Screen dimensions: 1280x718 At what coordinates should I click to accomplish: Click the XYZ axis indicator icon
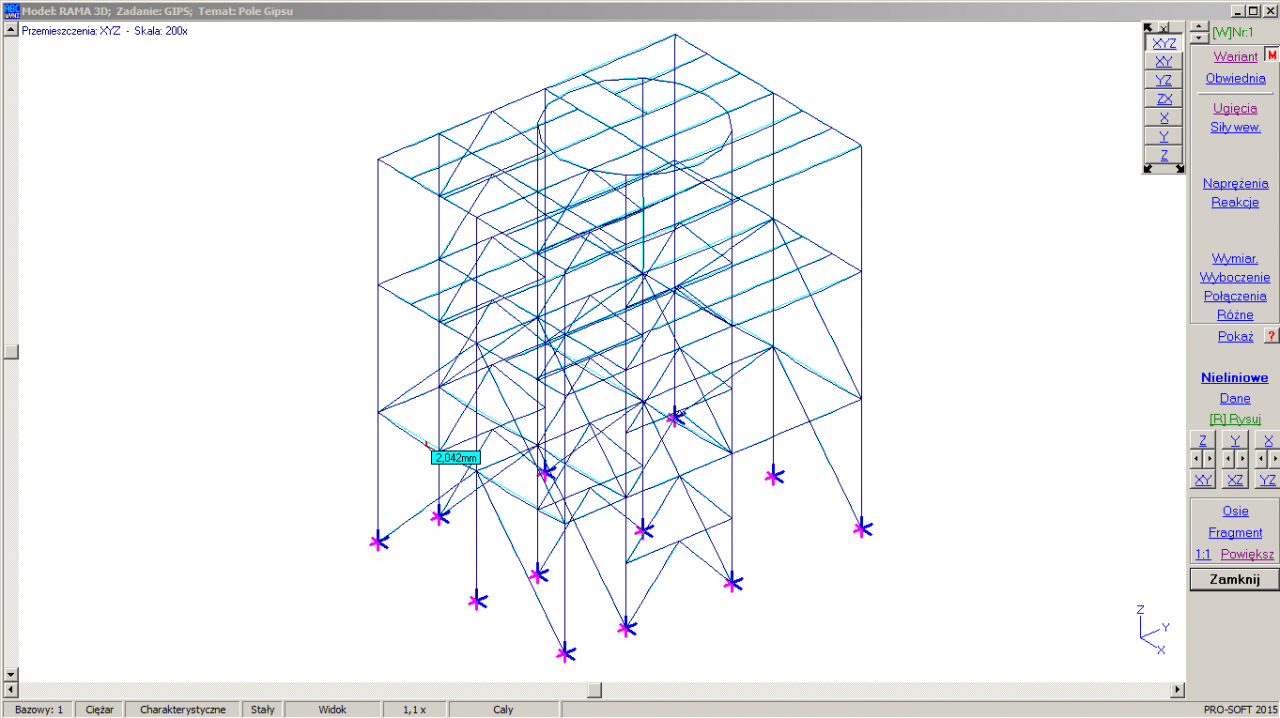[x=1150, y=629]
